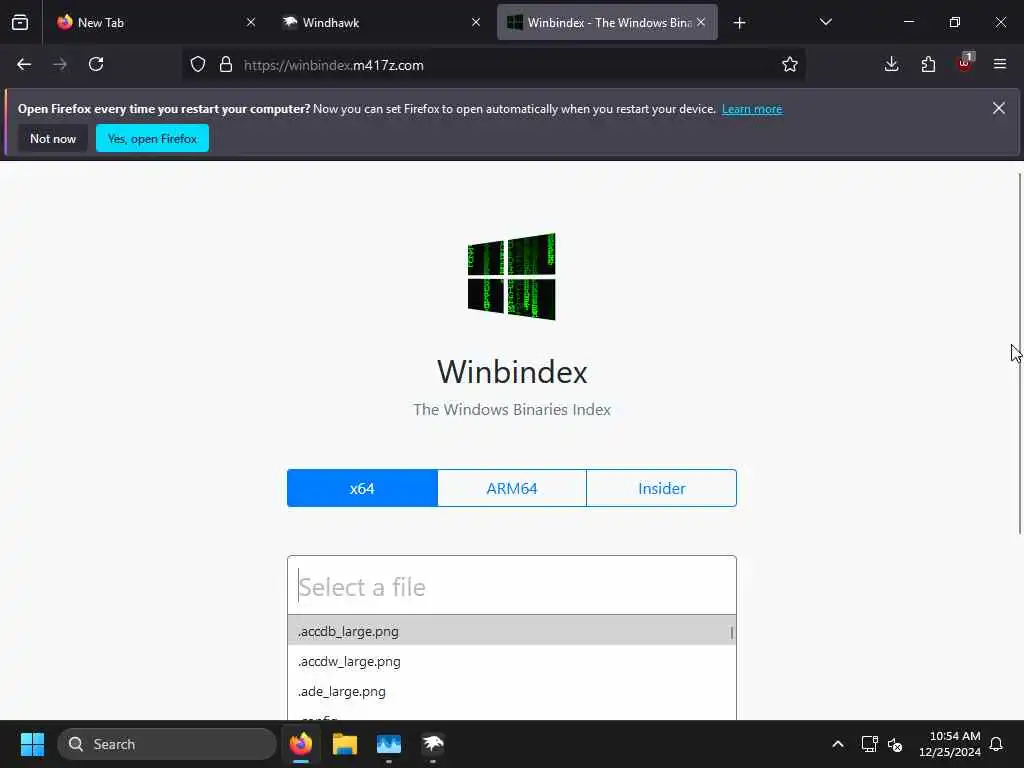Viewport: 1024px width, 768px height.
Task: Choose Not now in the notification
Action: (x=53, y=138)
